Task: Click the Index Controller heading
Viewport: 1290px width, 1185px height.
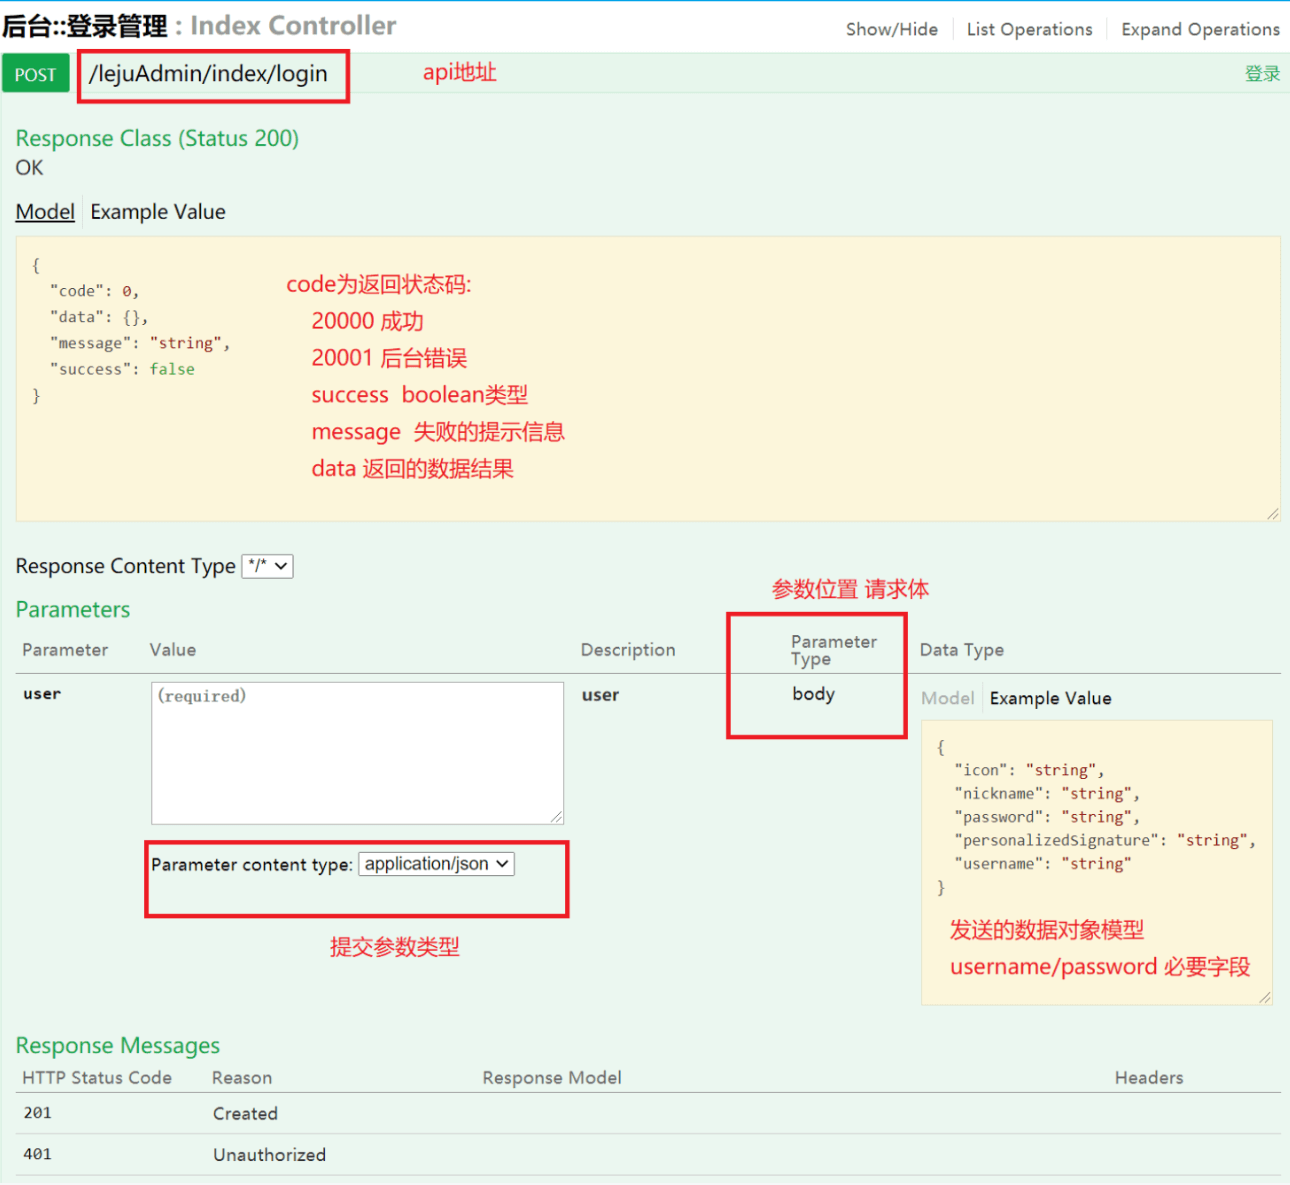Action: 293,27
